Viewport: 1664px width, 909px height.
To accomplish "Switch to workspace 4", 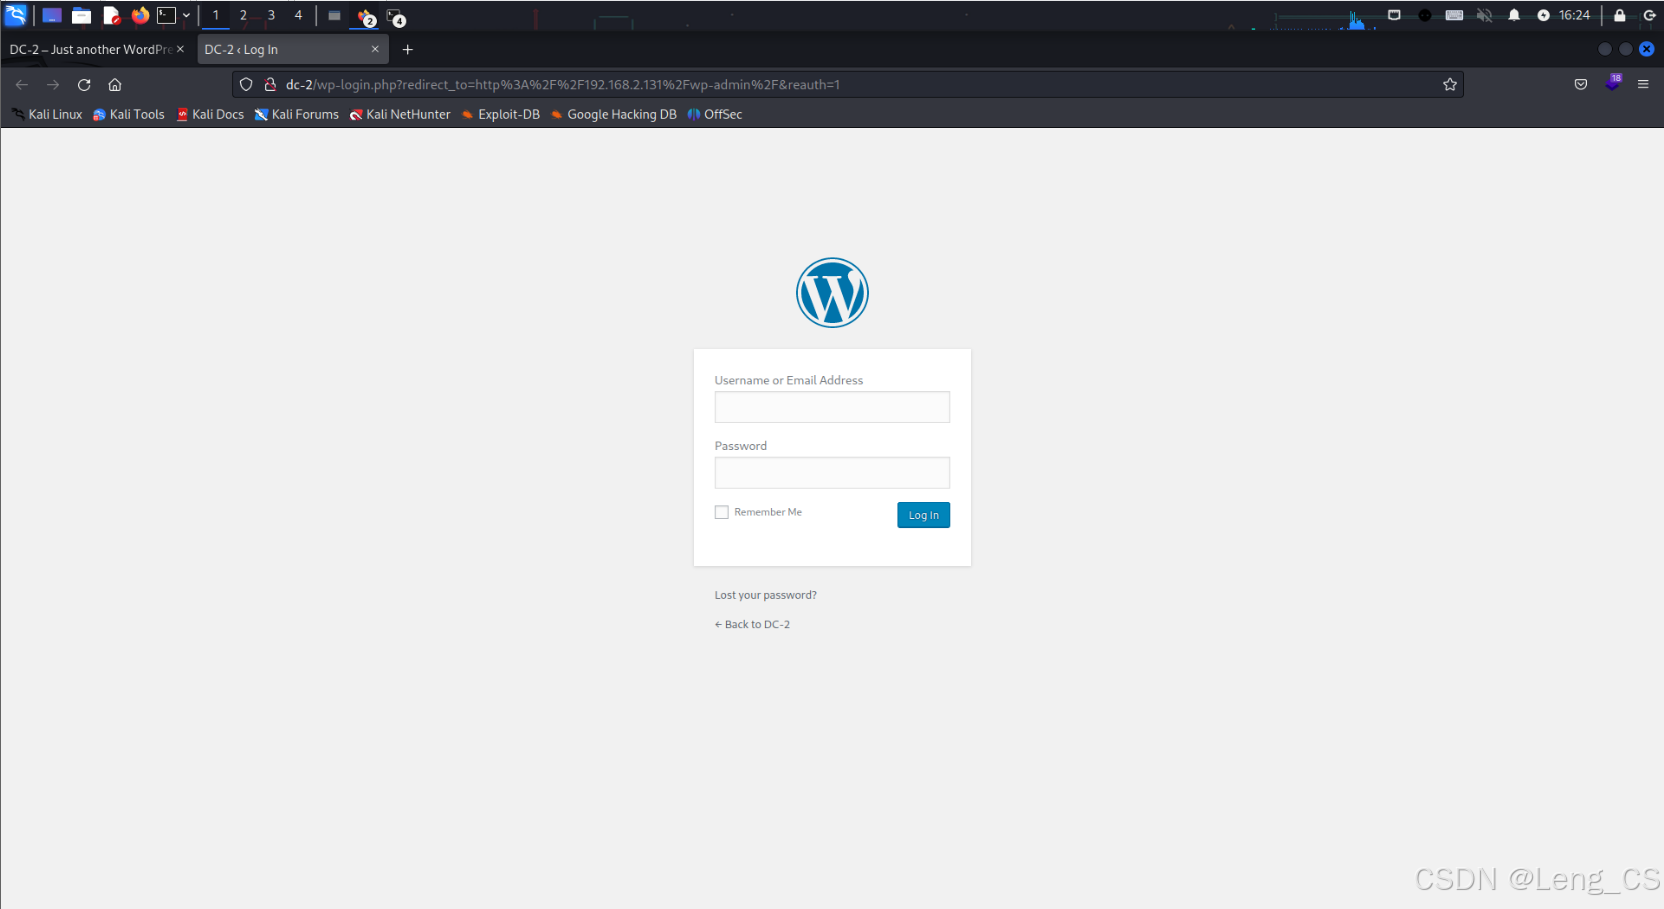I will (298, 15).
